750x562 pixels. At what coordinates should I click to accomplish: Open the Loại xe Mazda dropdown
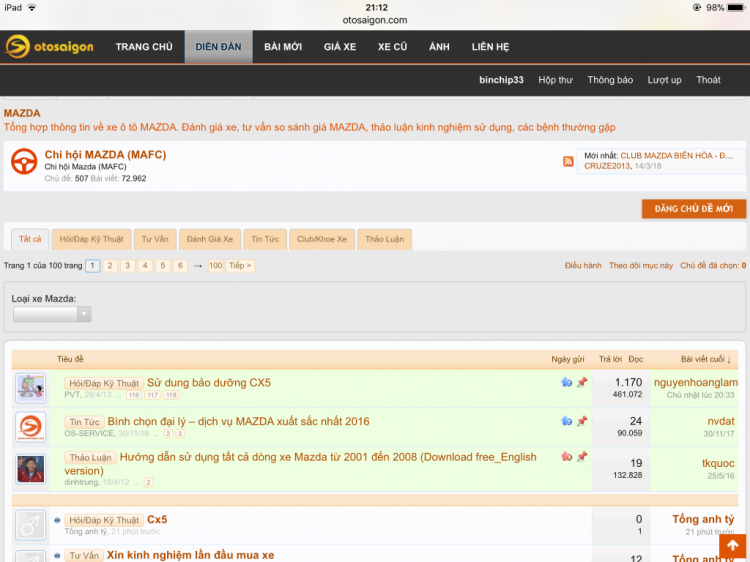tap(52, 314)
